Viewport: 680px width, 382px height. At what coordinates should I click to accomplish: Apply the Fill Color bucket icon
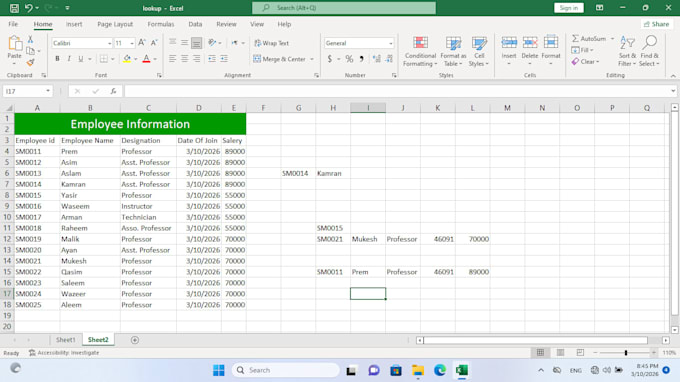127,59
